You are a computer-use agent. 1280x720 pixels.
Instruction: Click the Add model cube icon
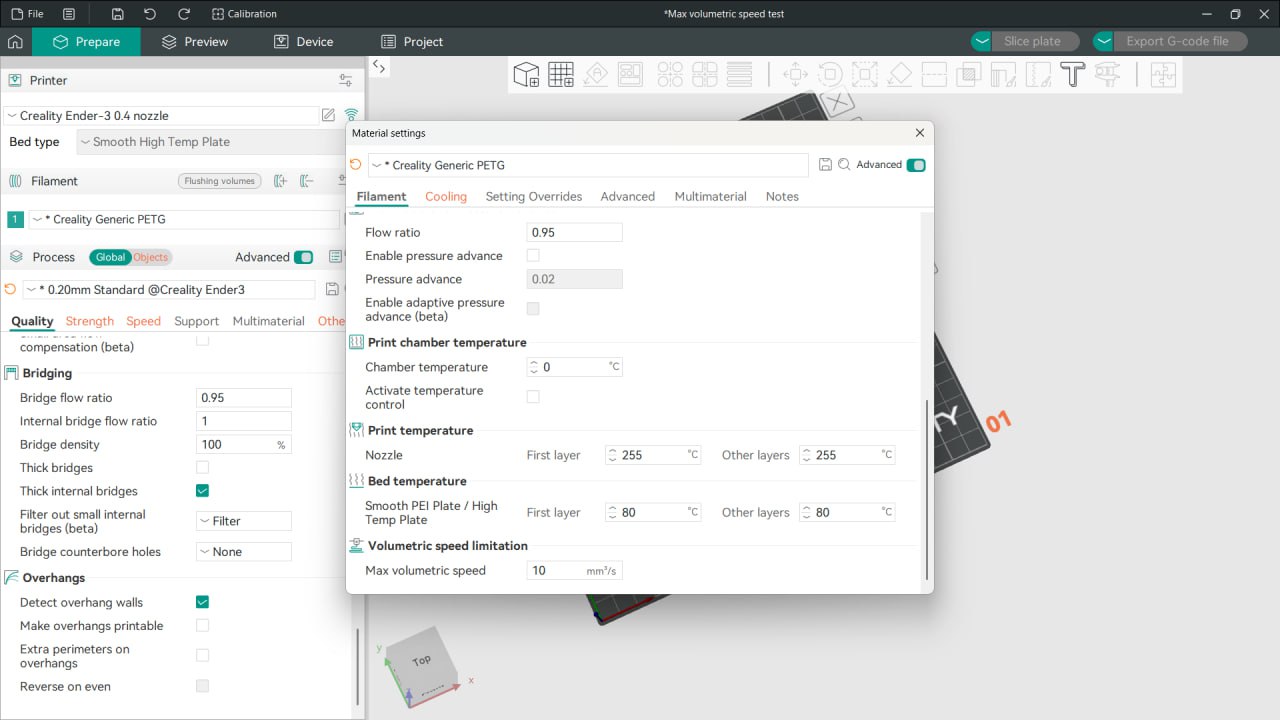click(x=526, y=75)
